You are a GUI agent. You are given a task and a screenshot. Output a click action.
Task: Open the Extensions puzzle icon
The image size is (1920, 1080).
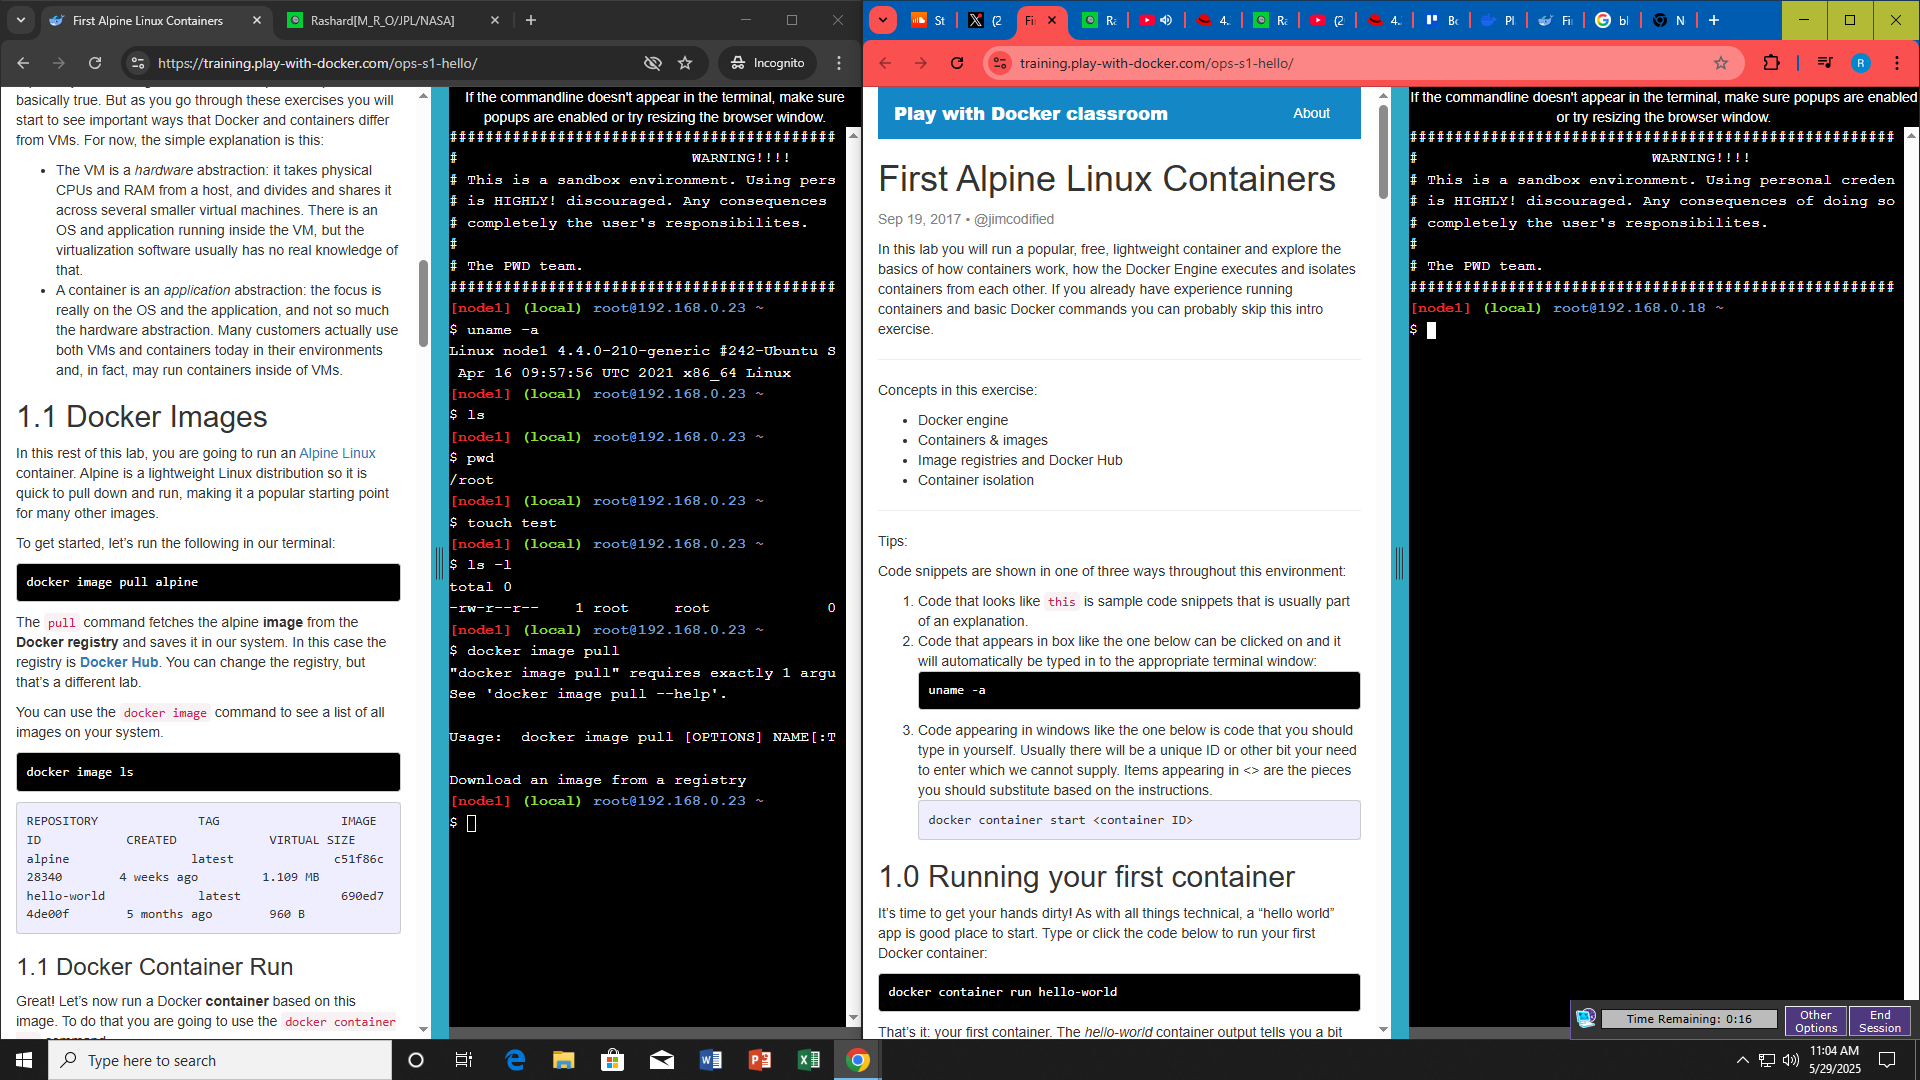[1771, 63]
